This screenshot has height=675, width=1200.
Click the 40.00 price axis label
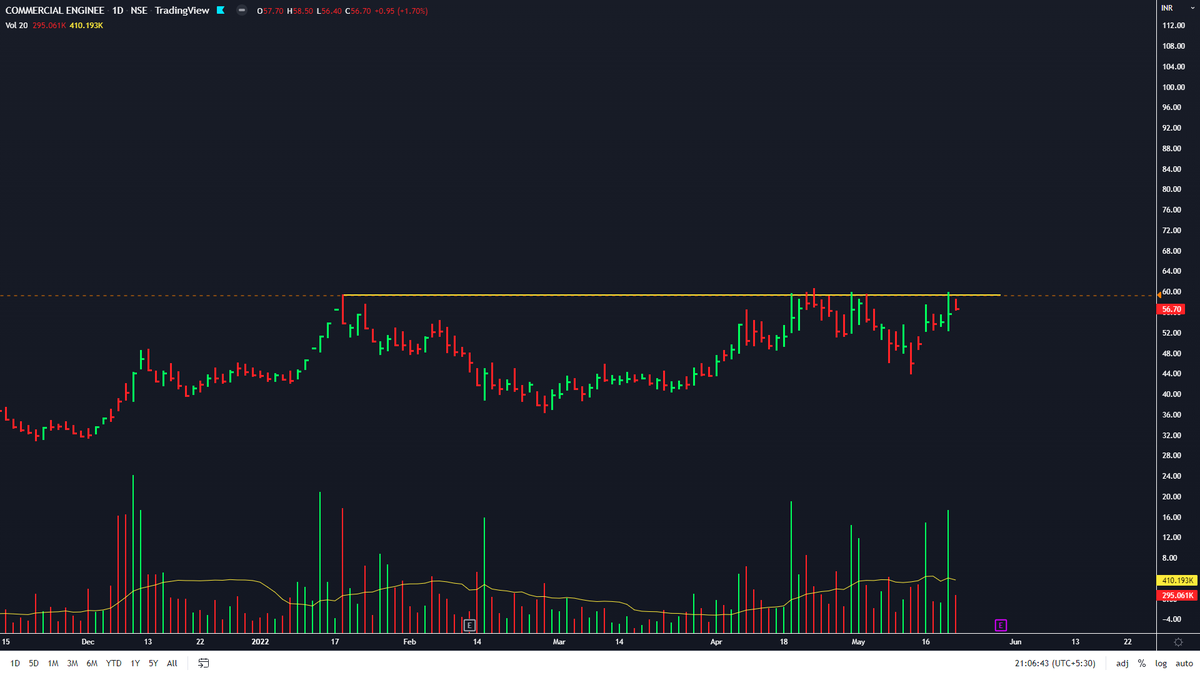coord(1173,394)
